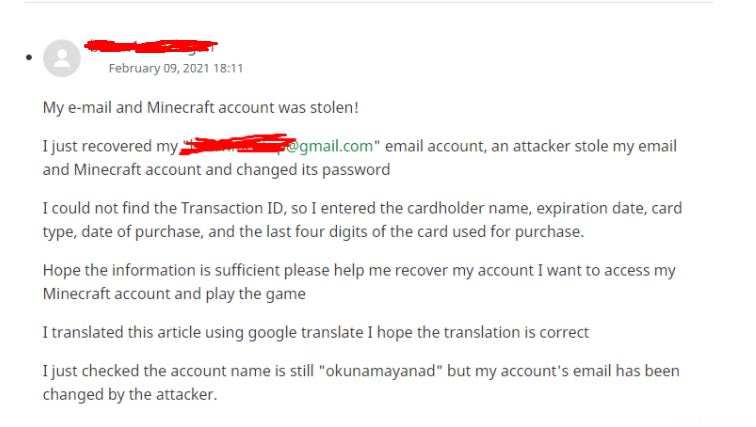Click the phrase "changed by the attacker."

tap(130, 395)
